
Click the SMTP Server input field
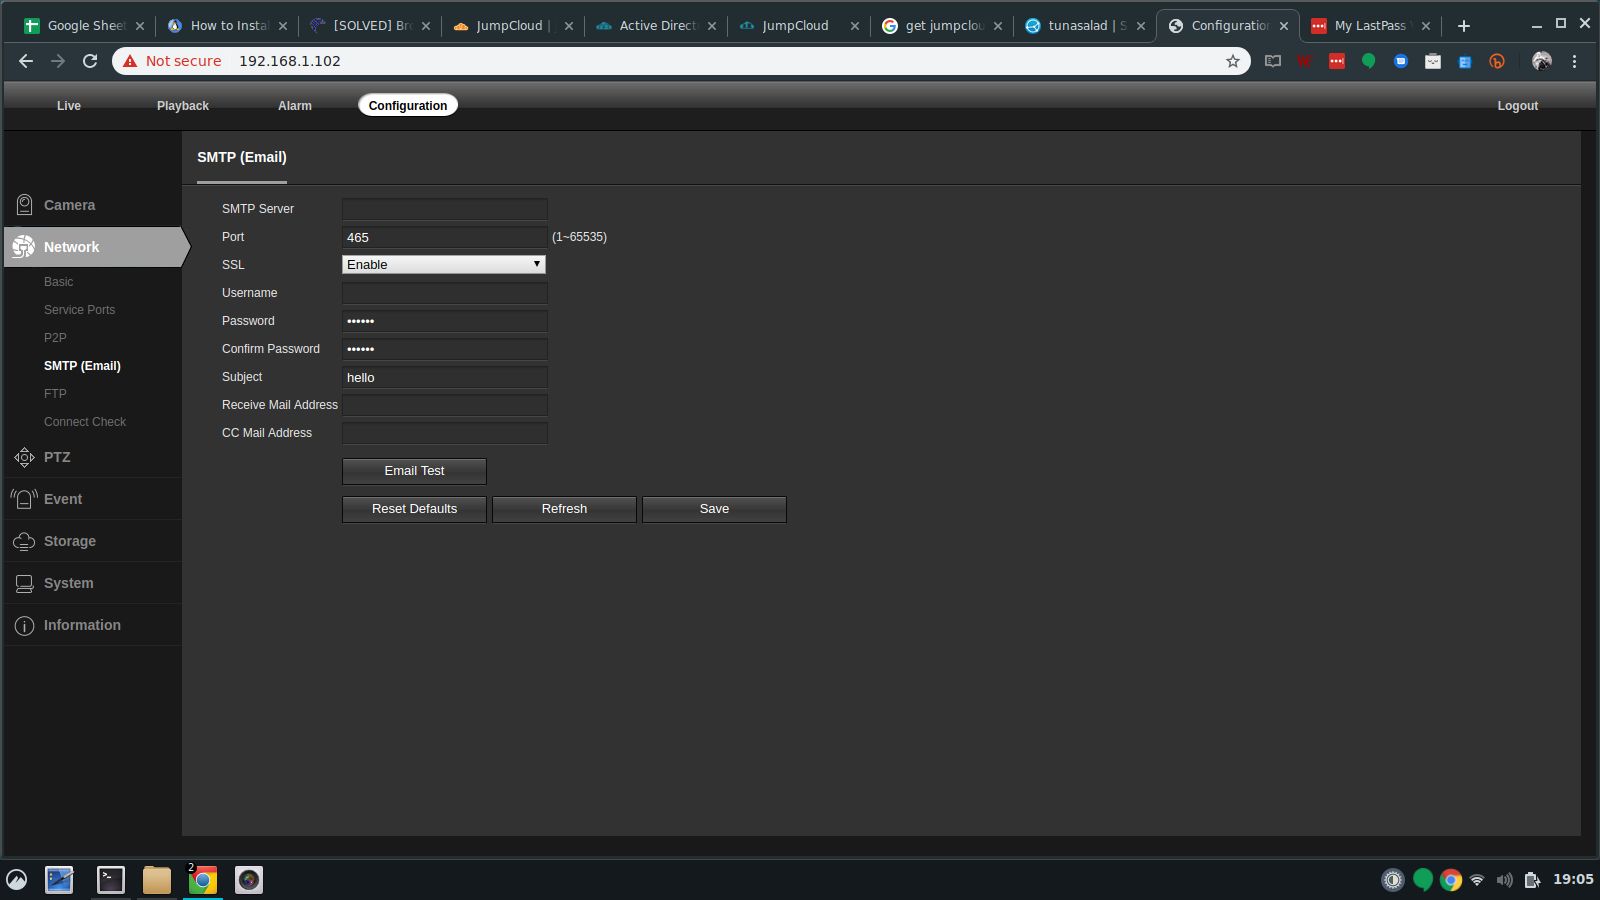pos(444,209)
